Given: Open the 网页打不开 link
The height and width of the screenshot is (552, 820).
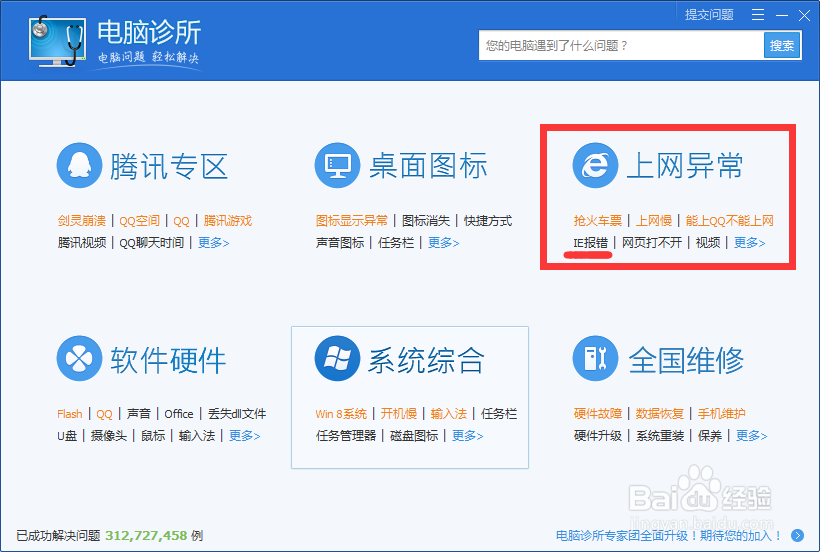Looking at the screenshot, I should pos(652,243).
